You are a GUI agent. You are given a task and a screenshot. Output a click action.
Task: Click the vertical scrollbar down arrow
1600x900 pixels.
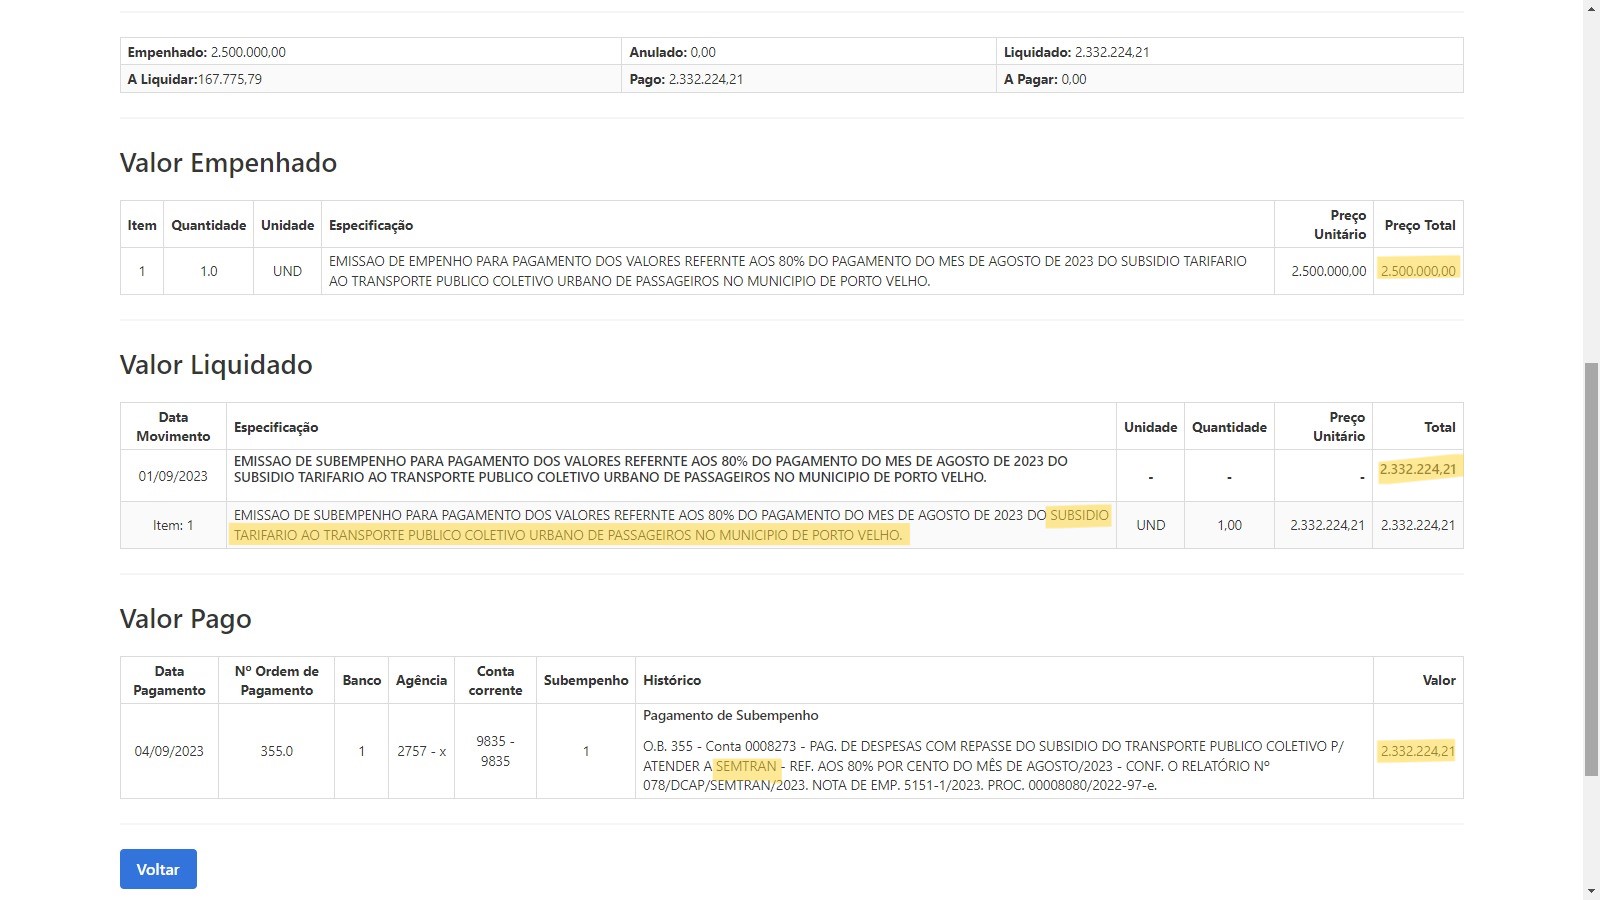(1591, 891)
